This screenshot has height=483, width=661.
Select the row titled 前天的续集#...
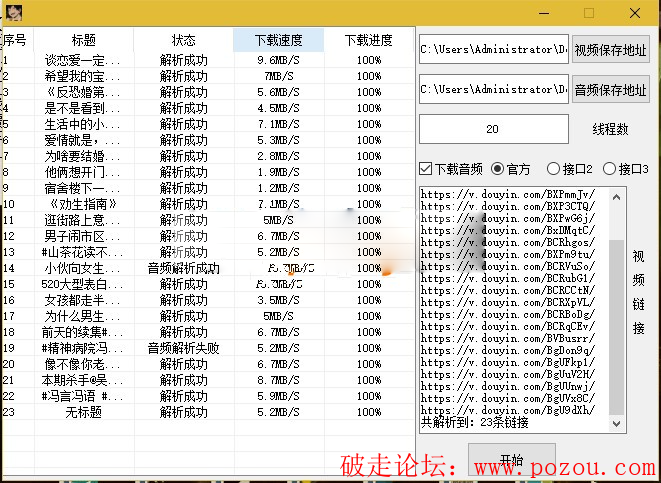(209, 333)
